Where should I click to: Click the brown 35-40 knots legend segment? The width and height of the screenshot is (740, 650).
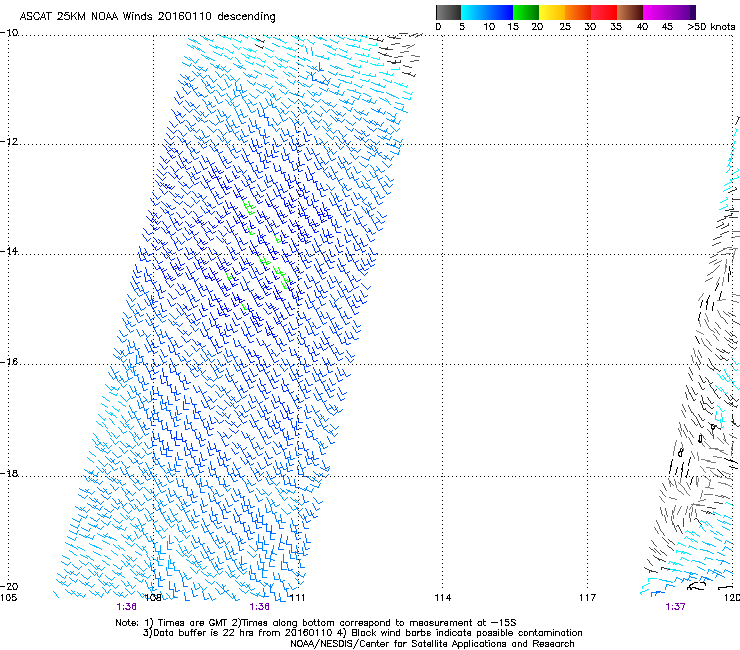pyautogui.click(x=630, y=12)
